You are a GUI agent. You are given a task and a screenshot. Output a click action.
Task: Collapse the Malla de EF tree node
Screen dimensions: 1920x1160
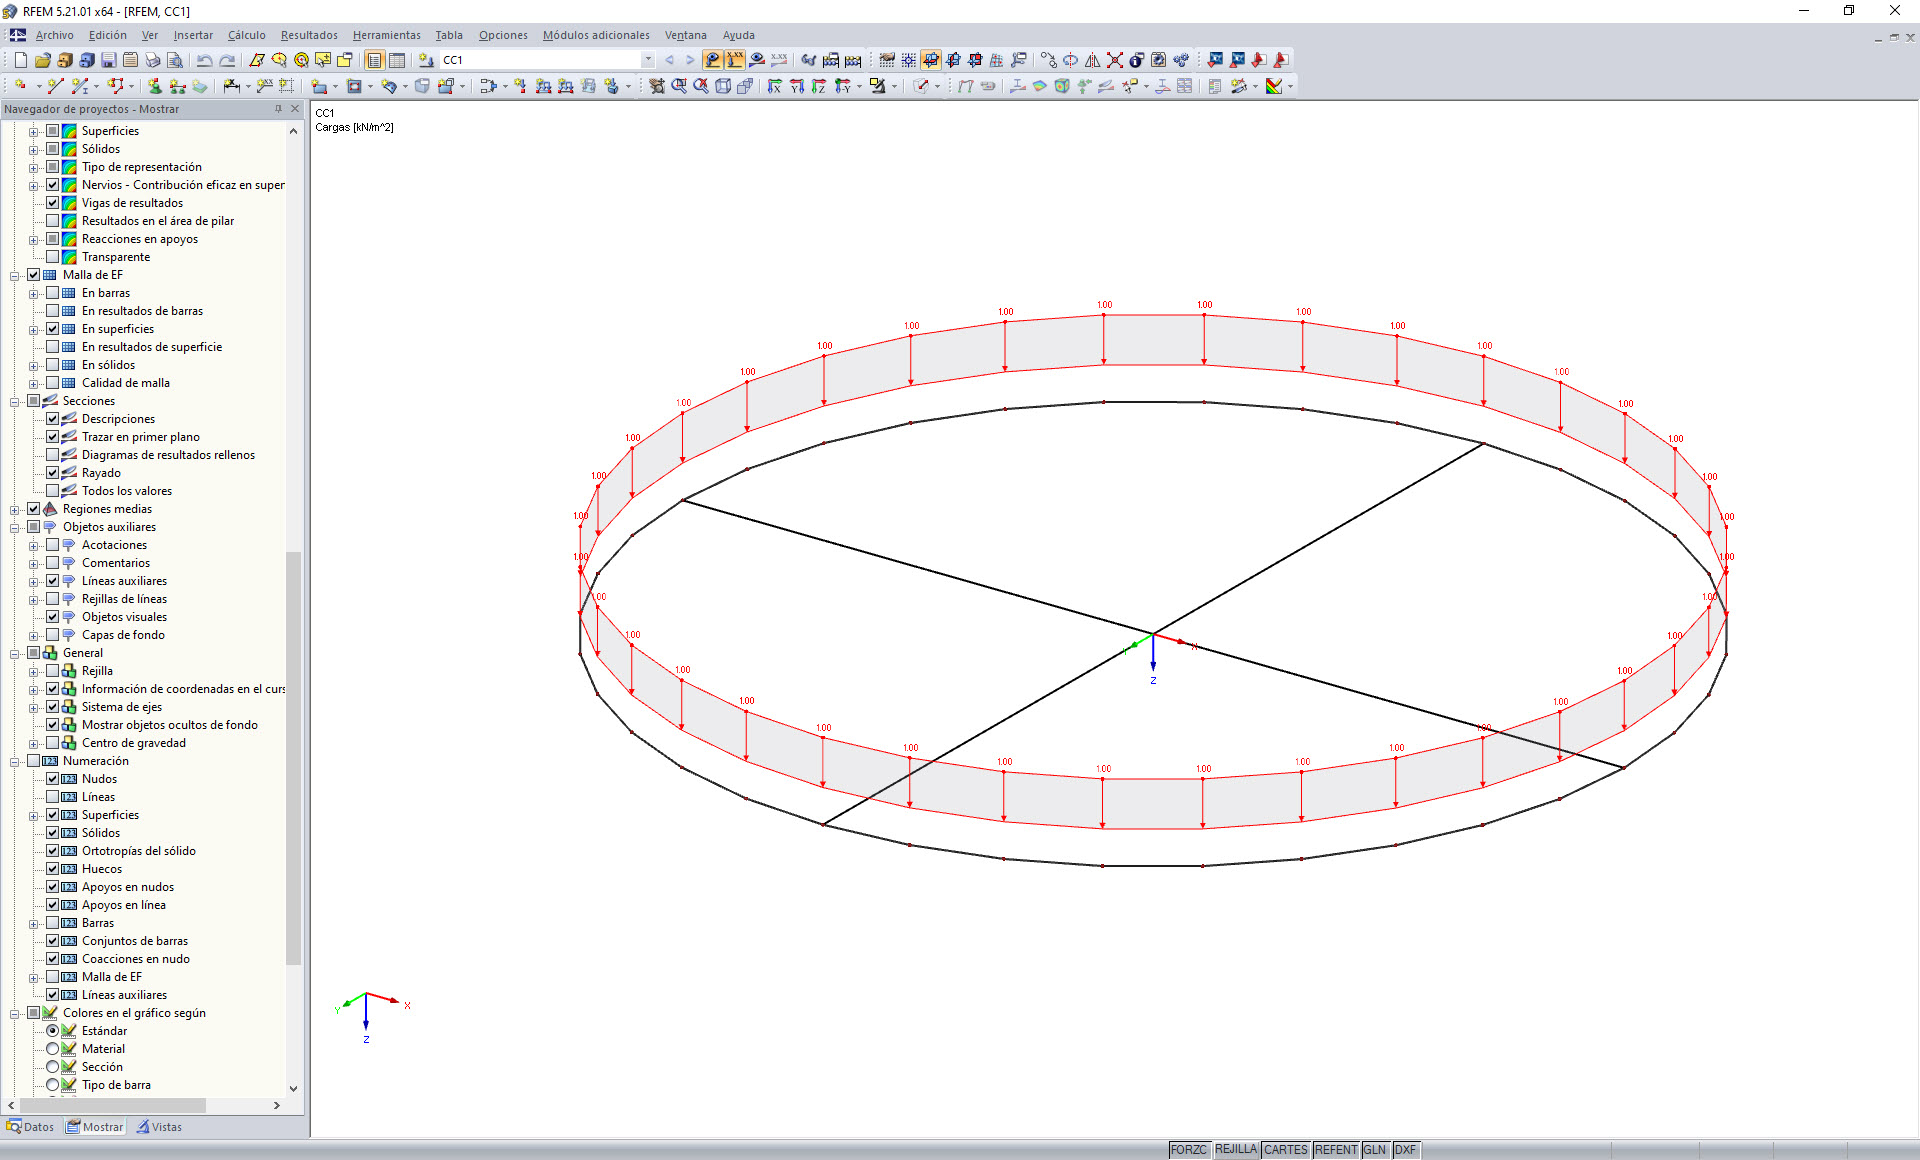coord(15,275)
